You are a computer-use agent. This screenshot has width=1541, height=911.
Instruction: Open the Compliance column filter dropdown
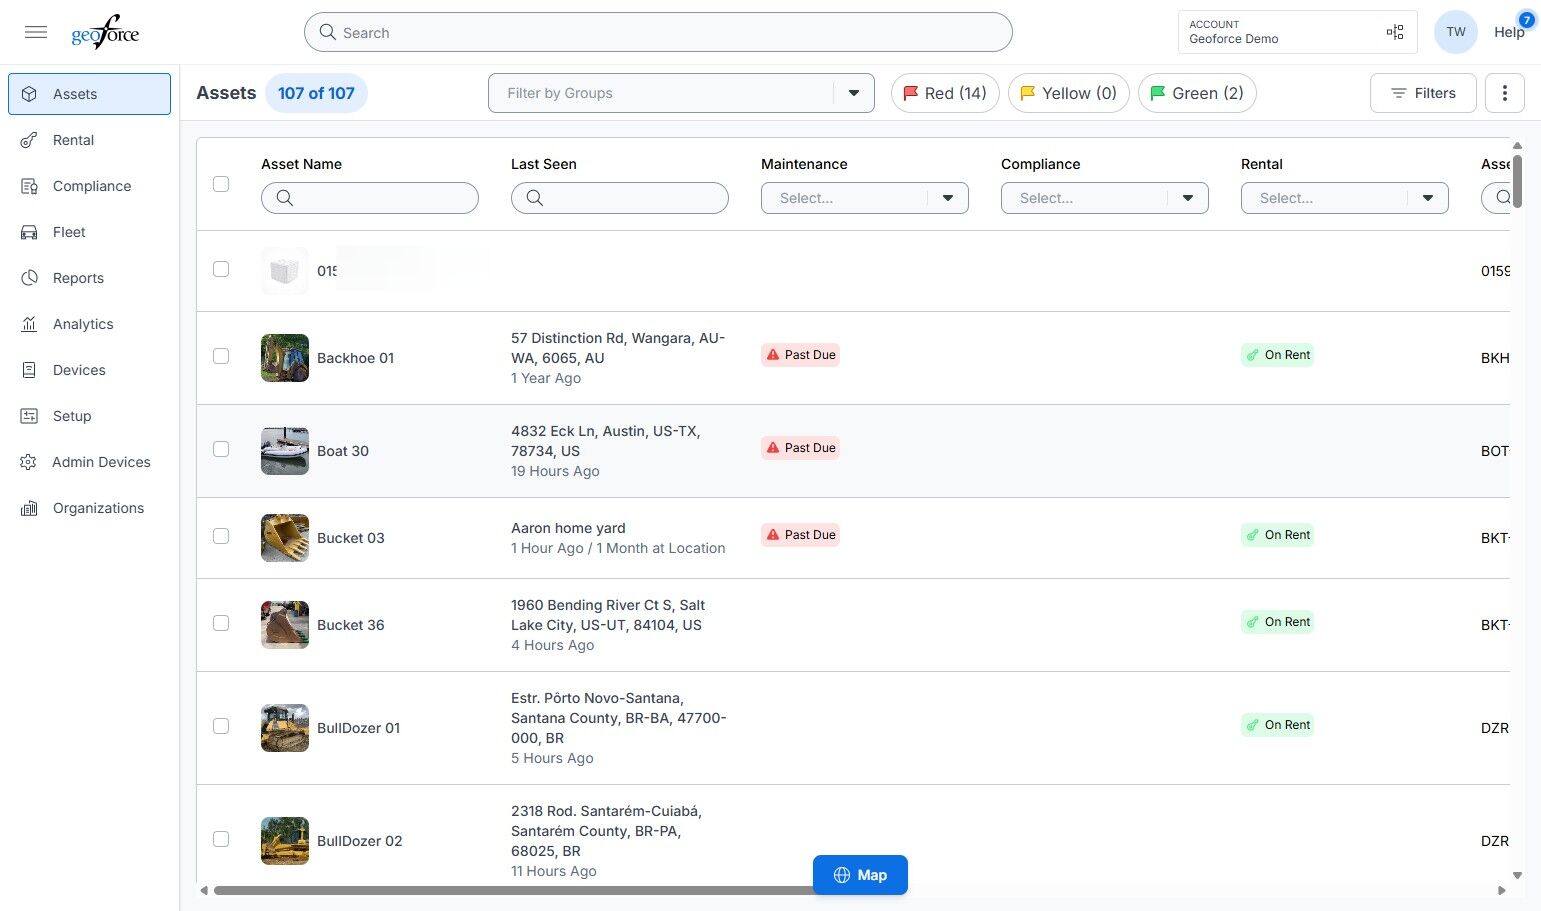point(1105,198)
